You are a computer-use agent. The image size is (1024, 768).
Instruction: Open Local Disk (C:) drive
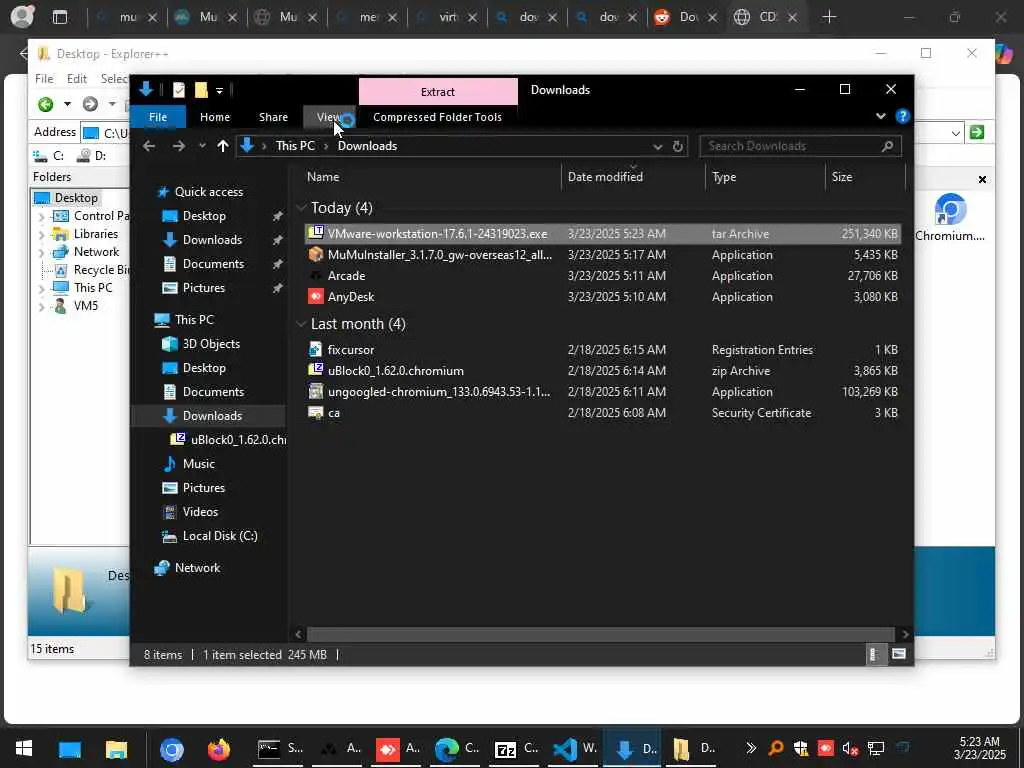219,536
